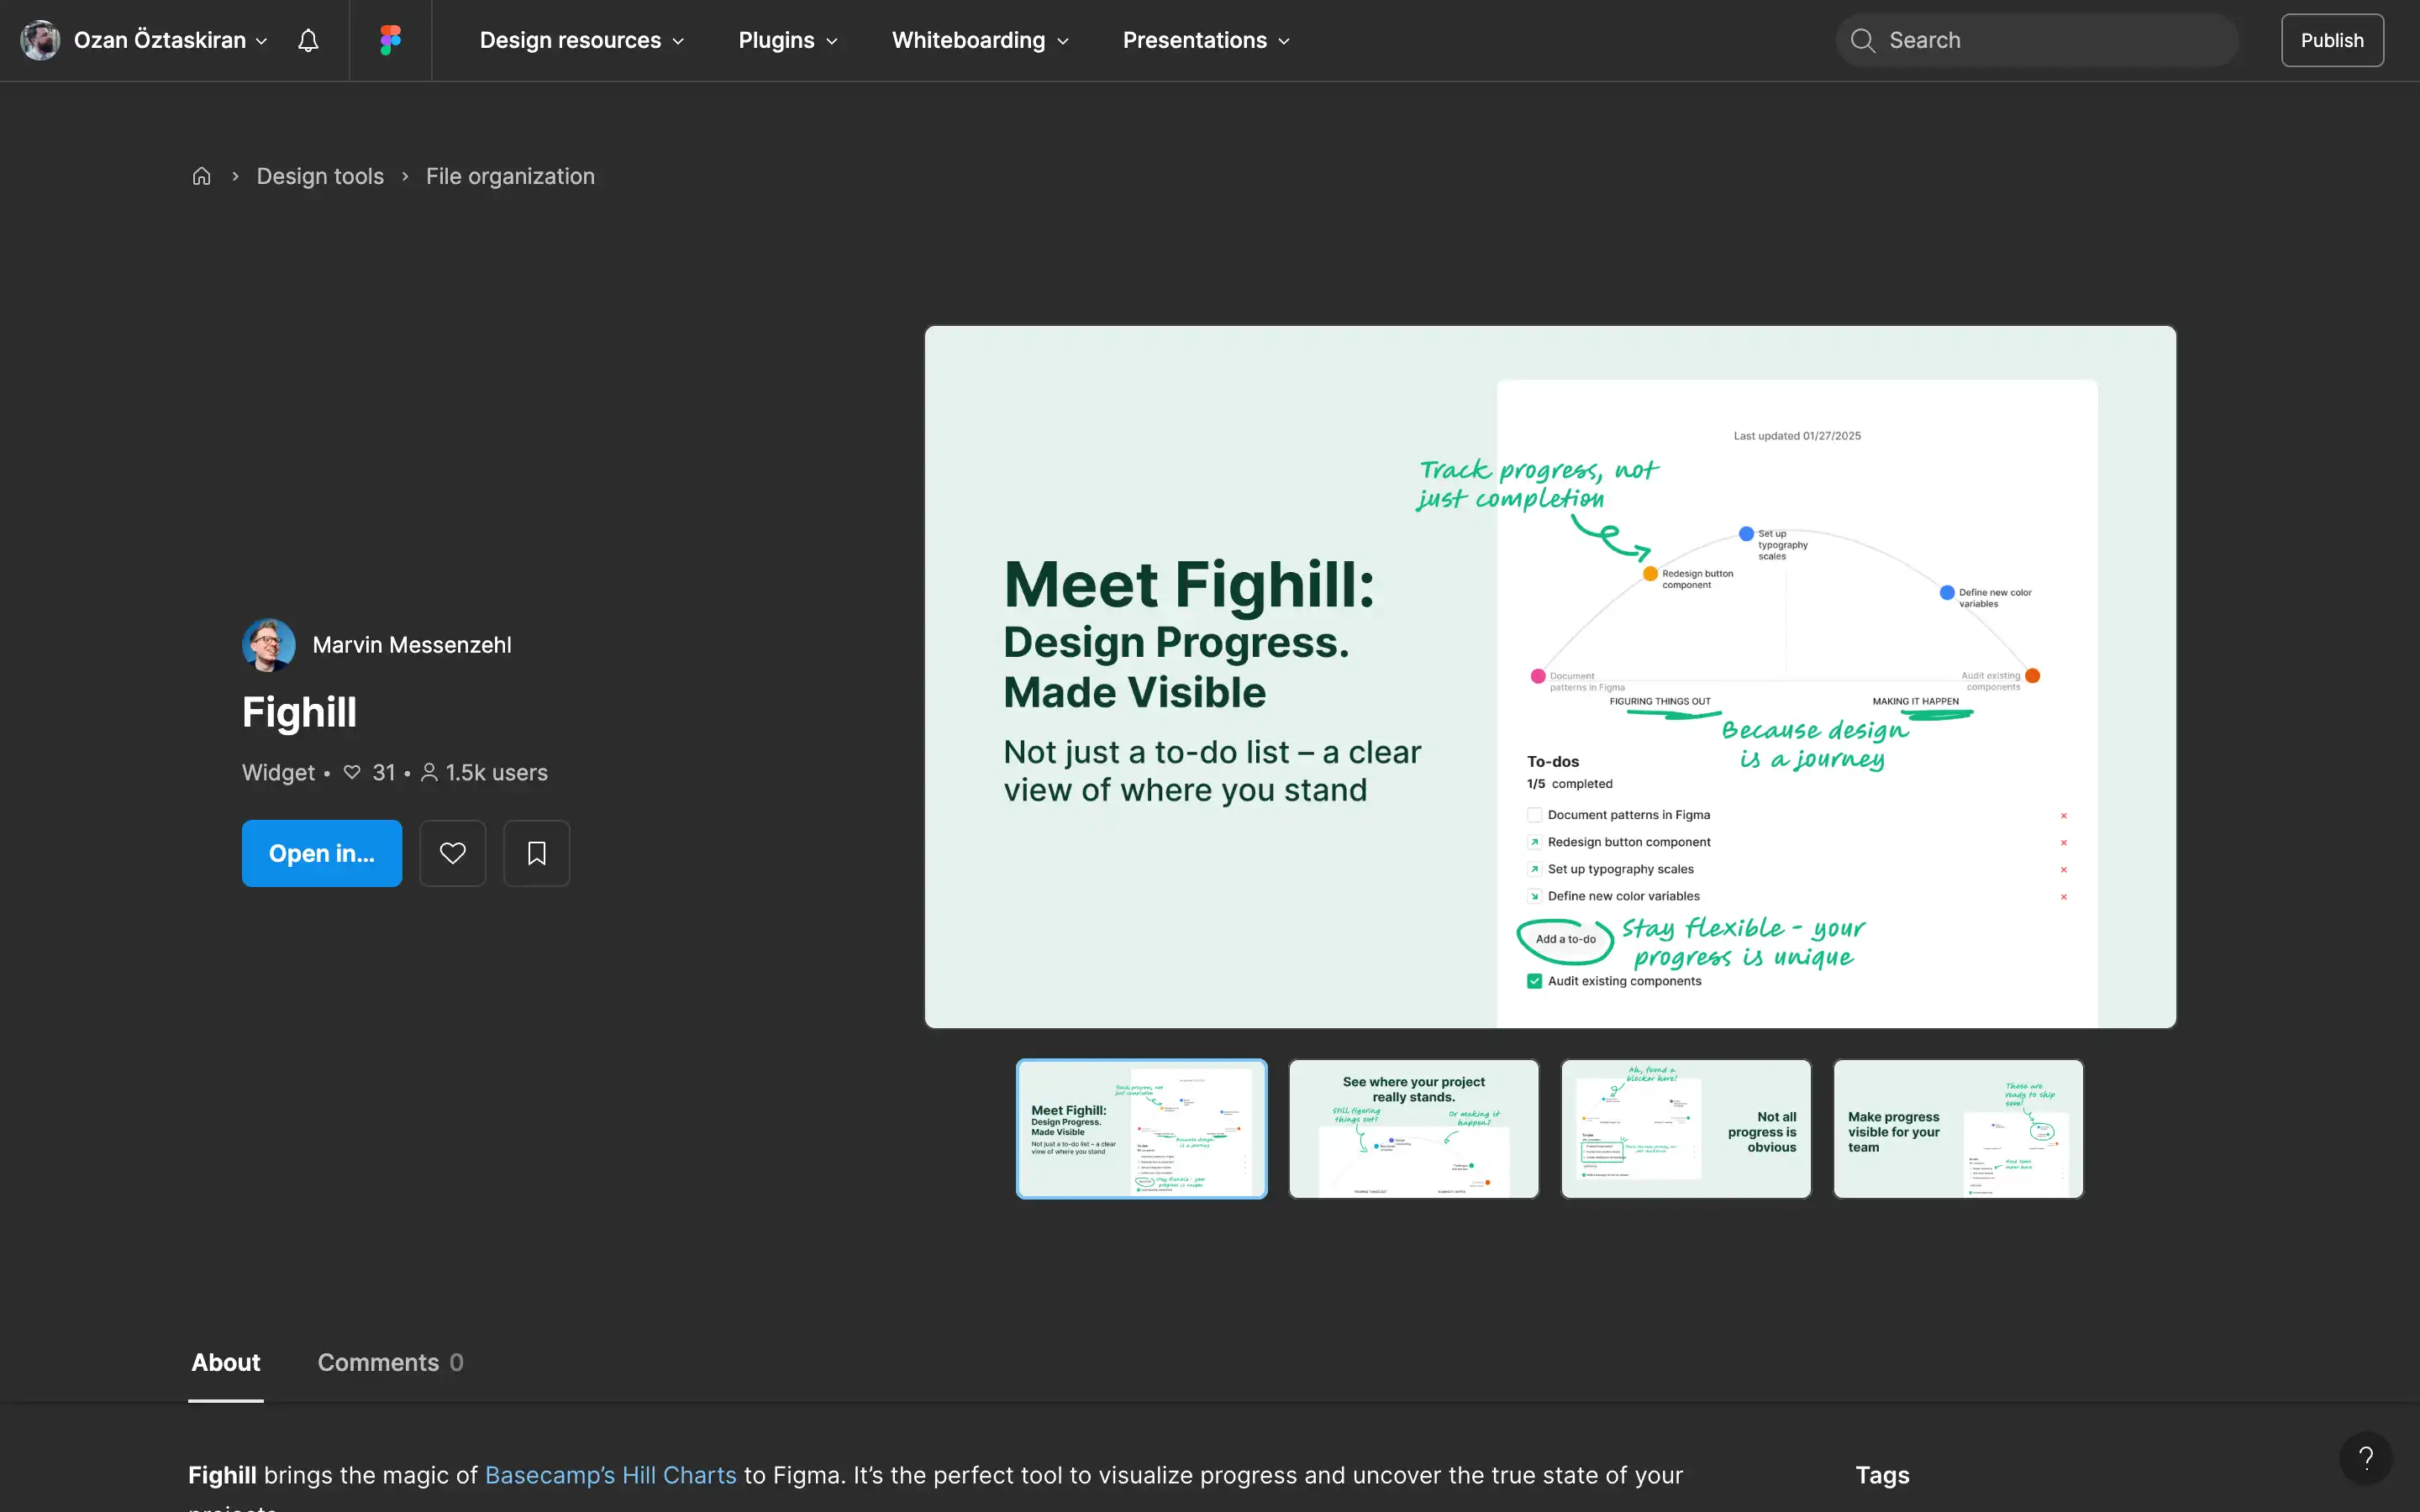Follow the Basecamp's Hill Charts link
The height and width of the screenshot is (1512, 2420).
pyautogui.click(x=610, y=1475)
